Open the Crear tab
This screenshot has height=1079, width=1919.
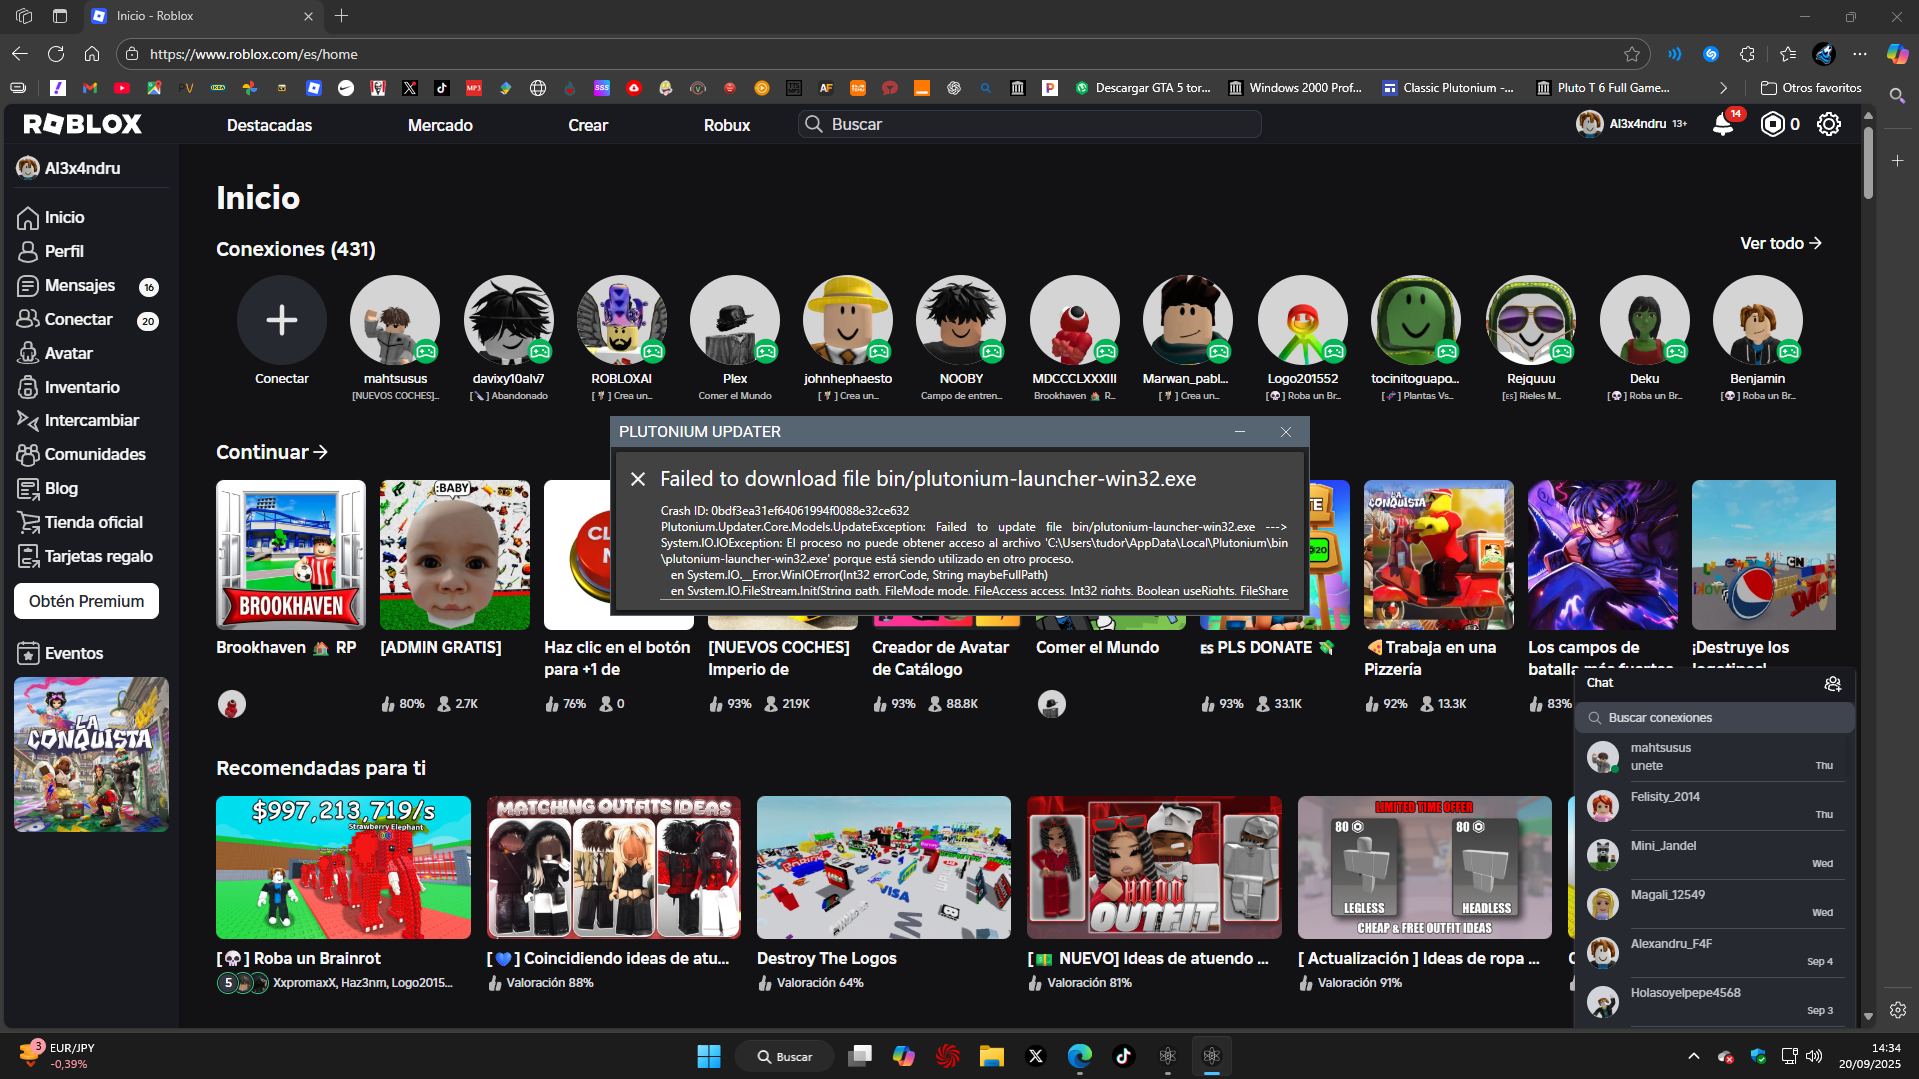point(588,125)
